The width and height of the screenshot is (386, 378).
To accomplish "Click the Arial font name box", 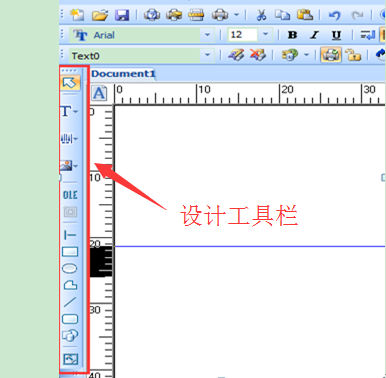I will [x=135, y=35].
